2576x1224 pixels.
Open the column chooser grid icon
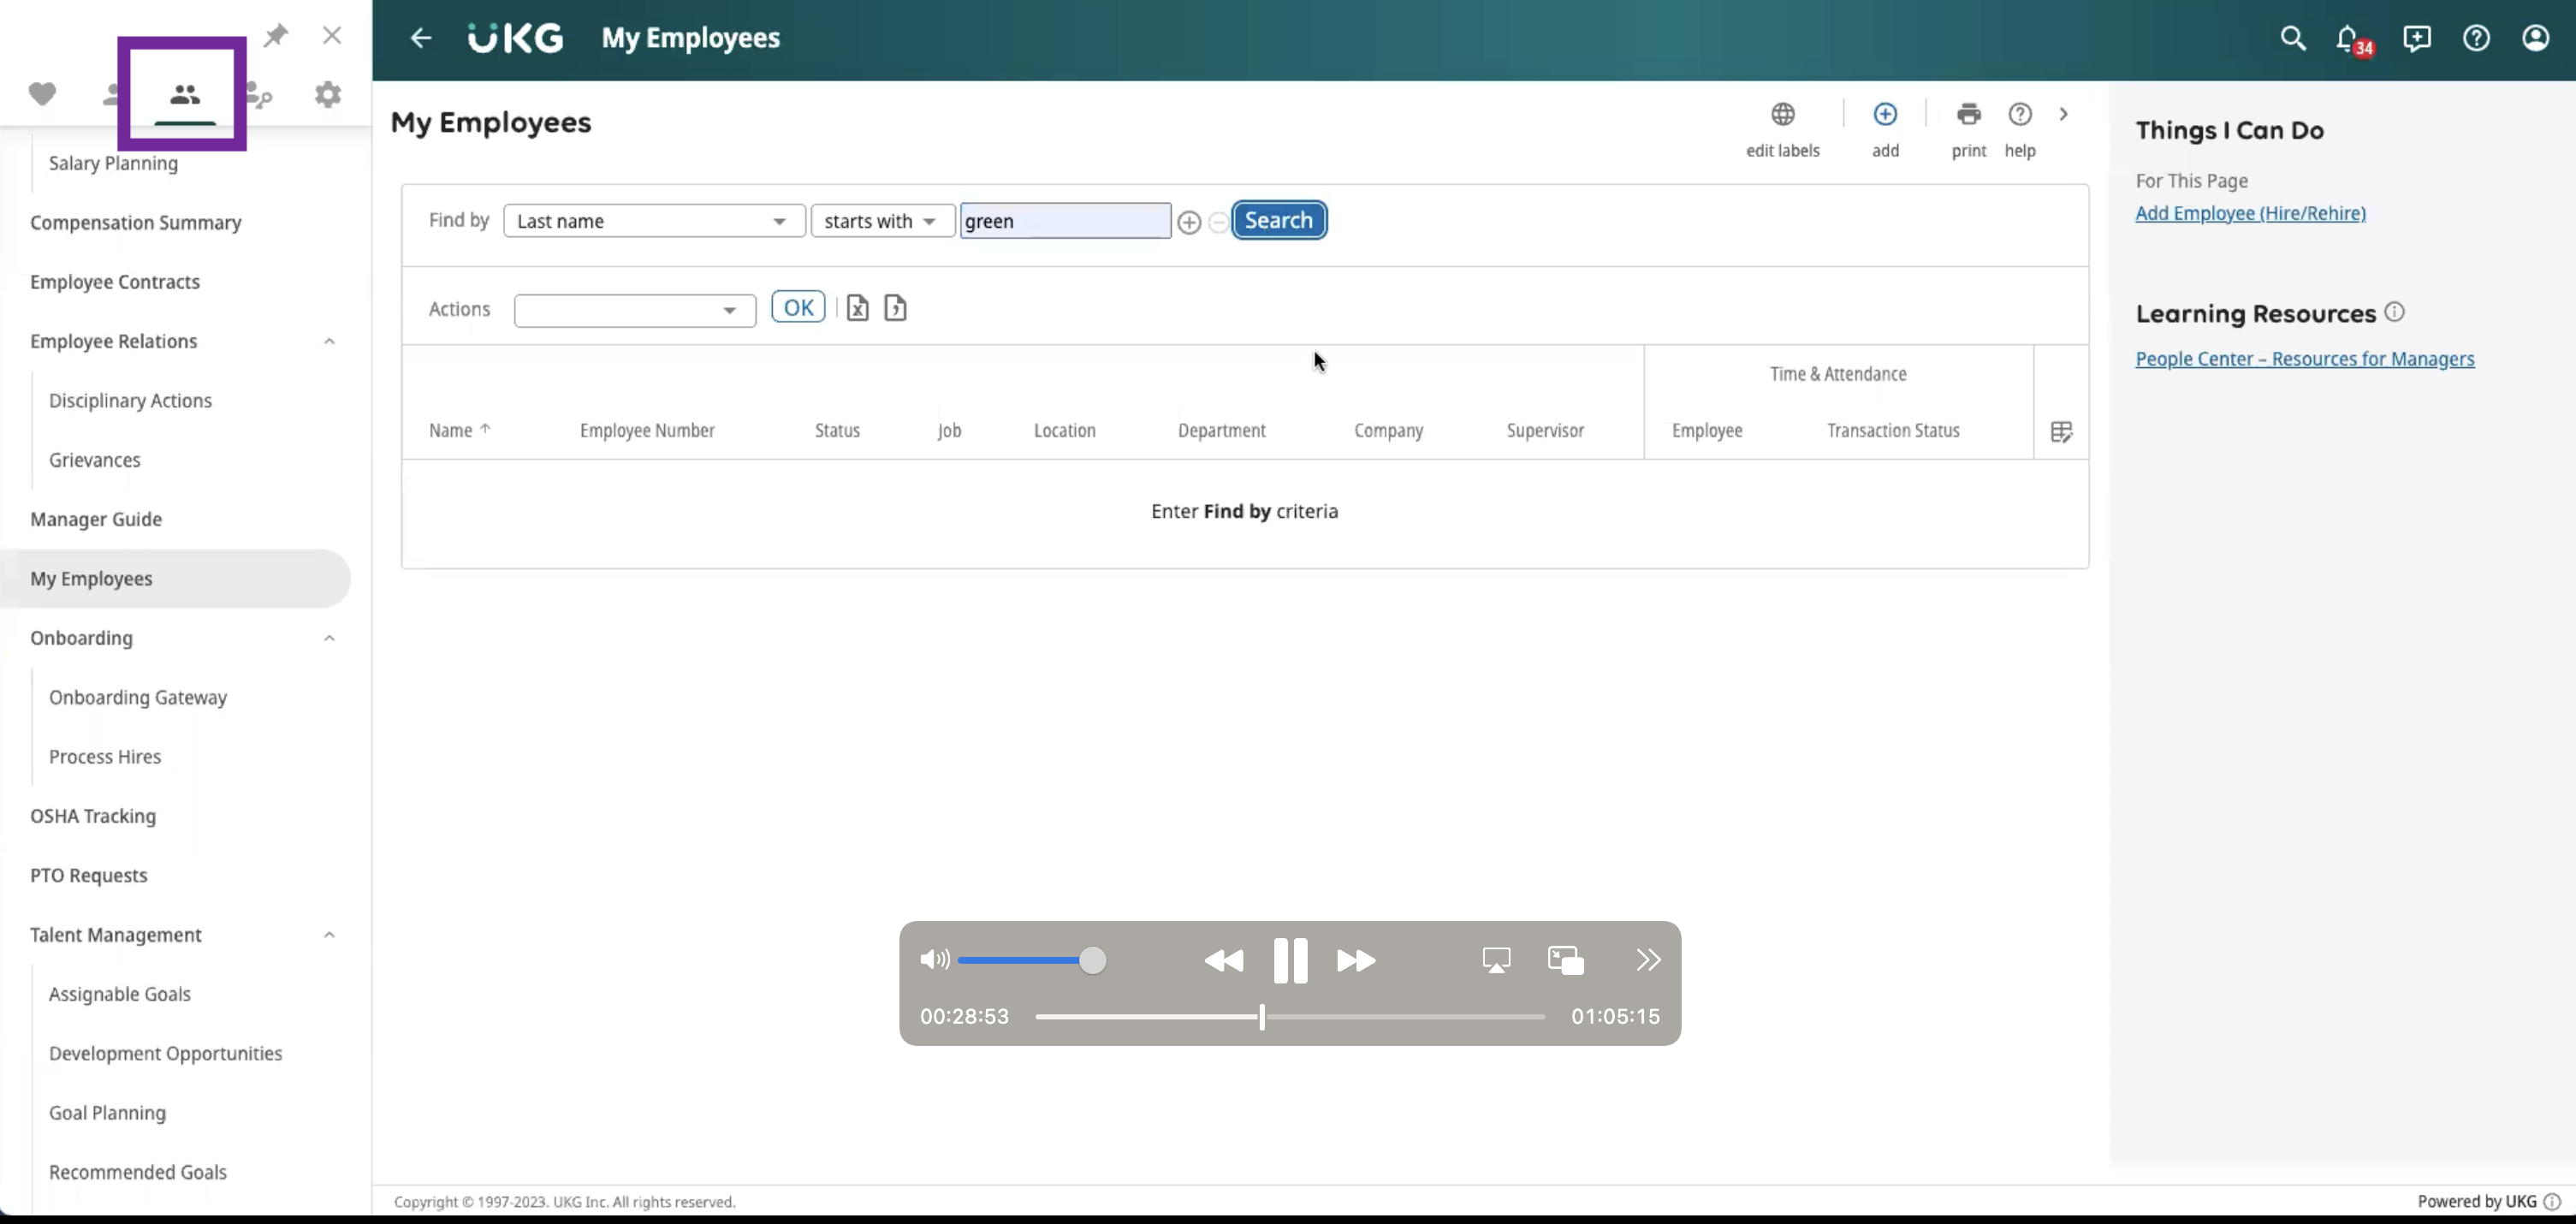point(2061,432)
